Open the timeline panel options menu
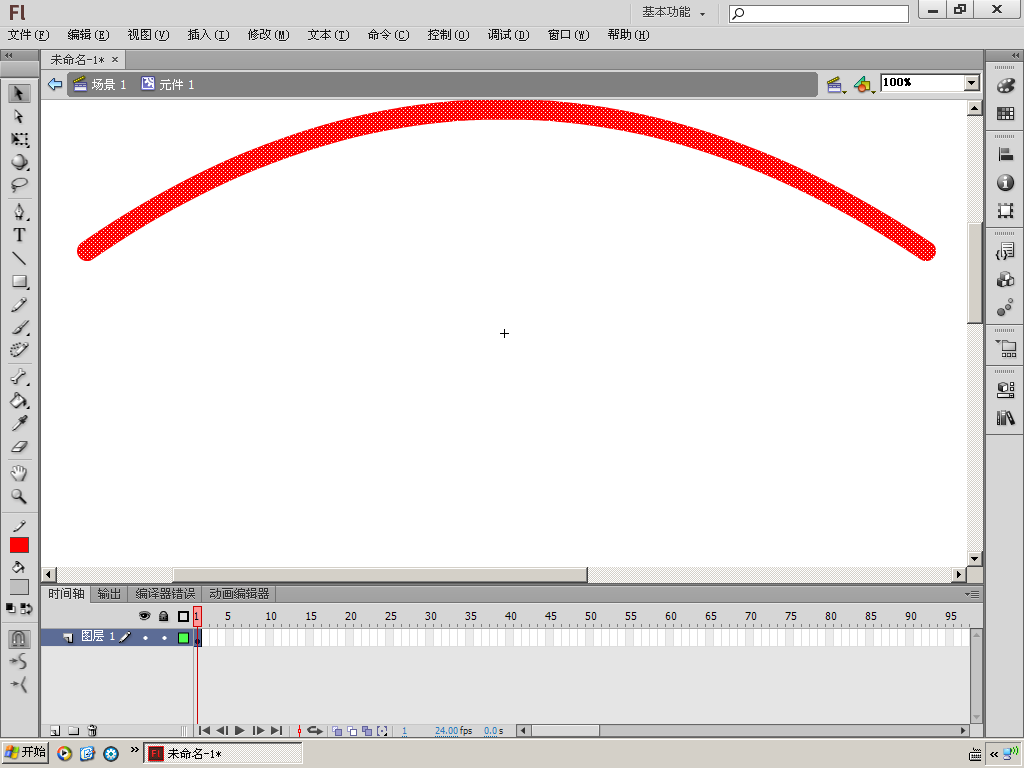Viewport: 1024px width, 768px height. point(972,594)
